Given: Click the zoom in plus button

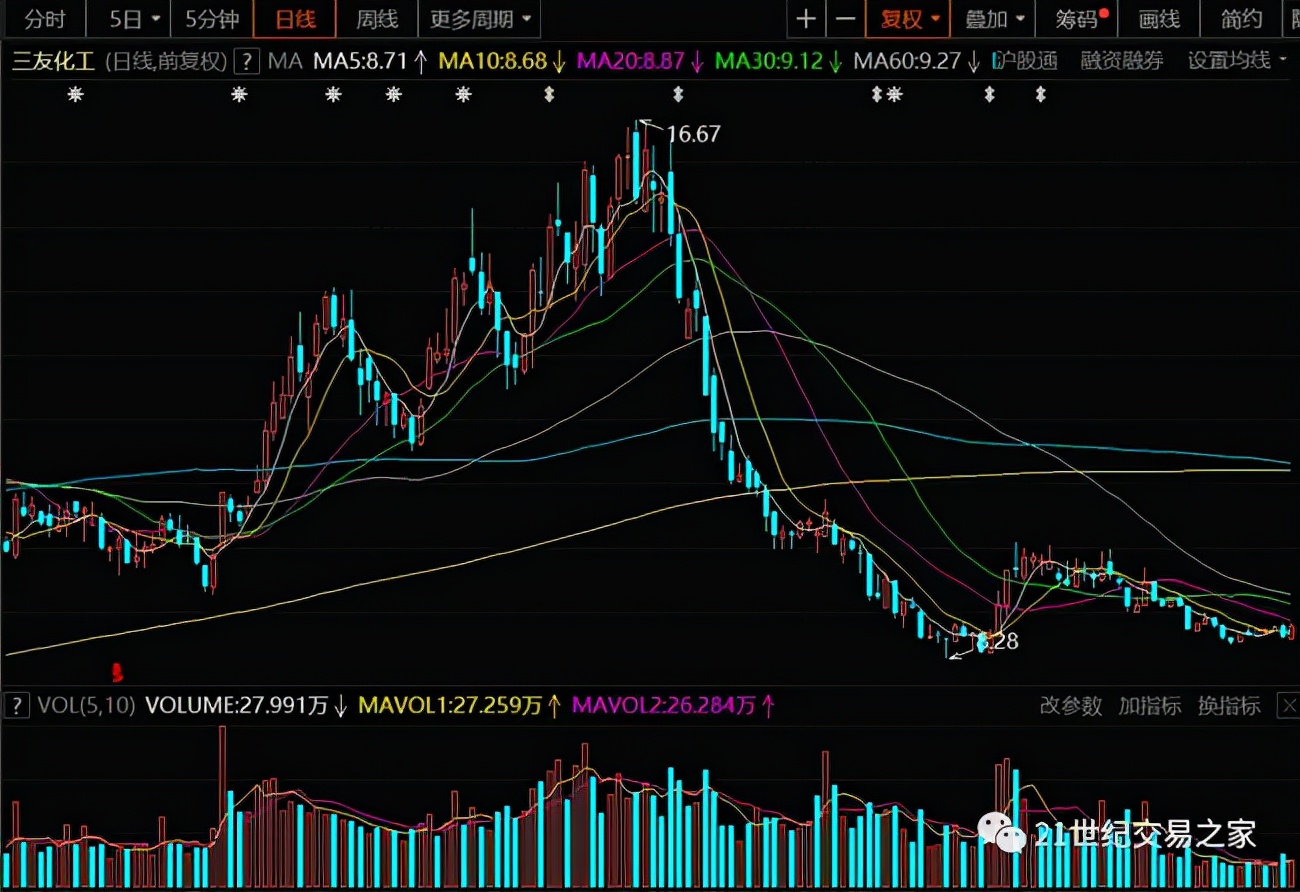Looking at the screenshot, I should 805,19.
